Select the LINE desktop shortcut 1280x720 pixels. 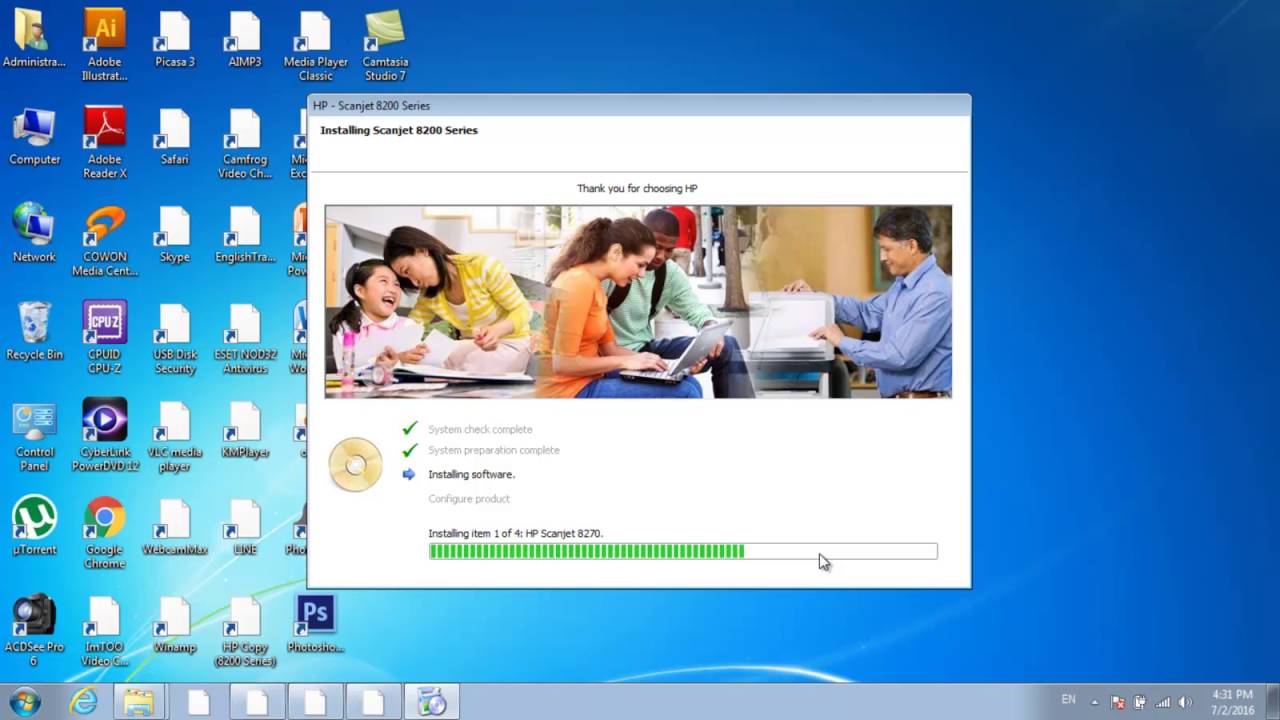(245, 526)
